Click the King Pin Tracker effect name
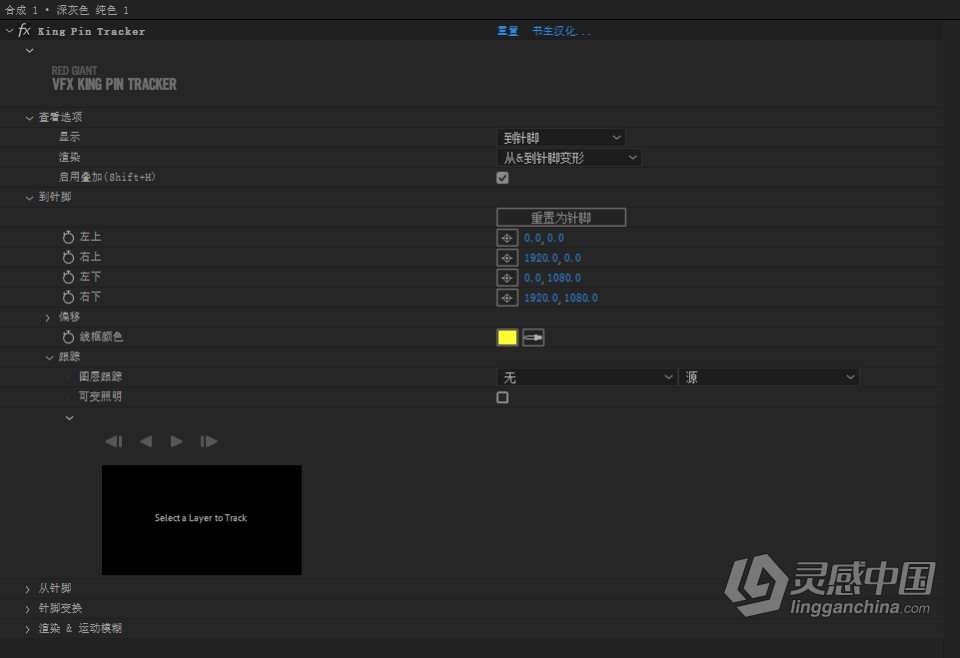The height and width of the screenshot is (658, 960). (91, 31)
